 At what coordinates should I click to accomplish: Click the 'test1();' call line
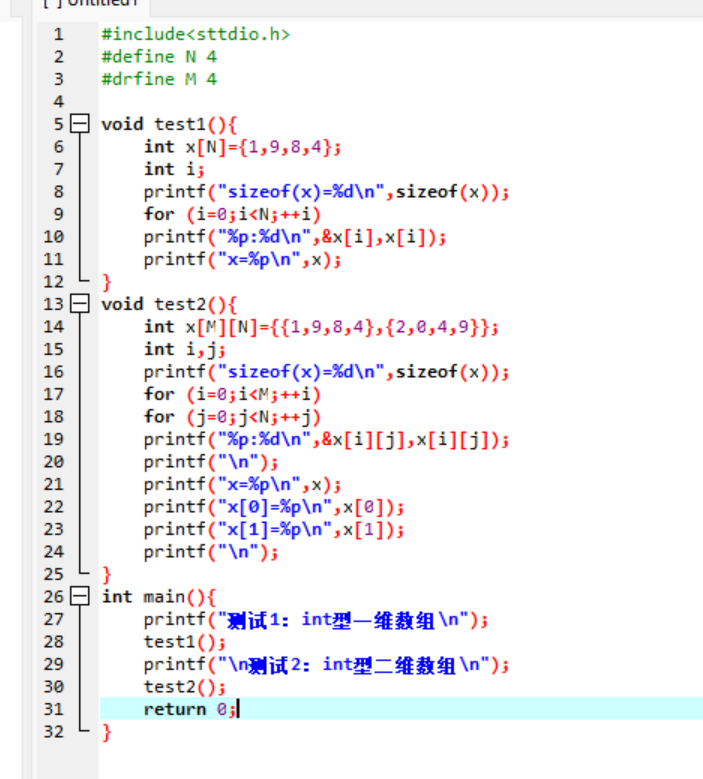[184, 642]
